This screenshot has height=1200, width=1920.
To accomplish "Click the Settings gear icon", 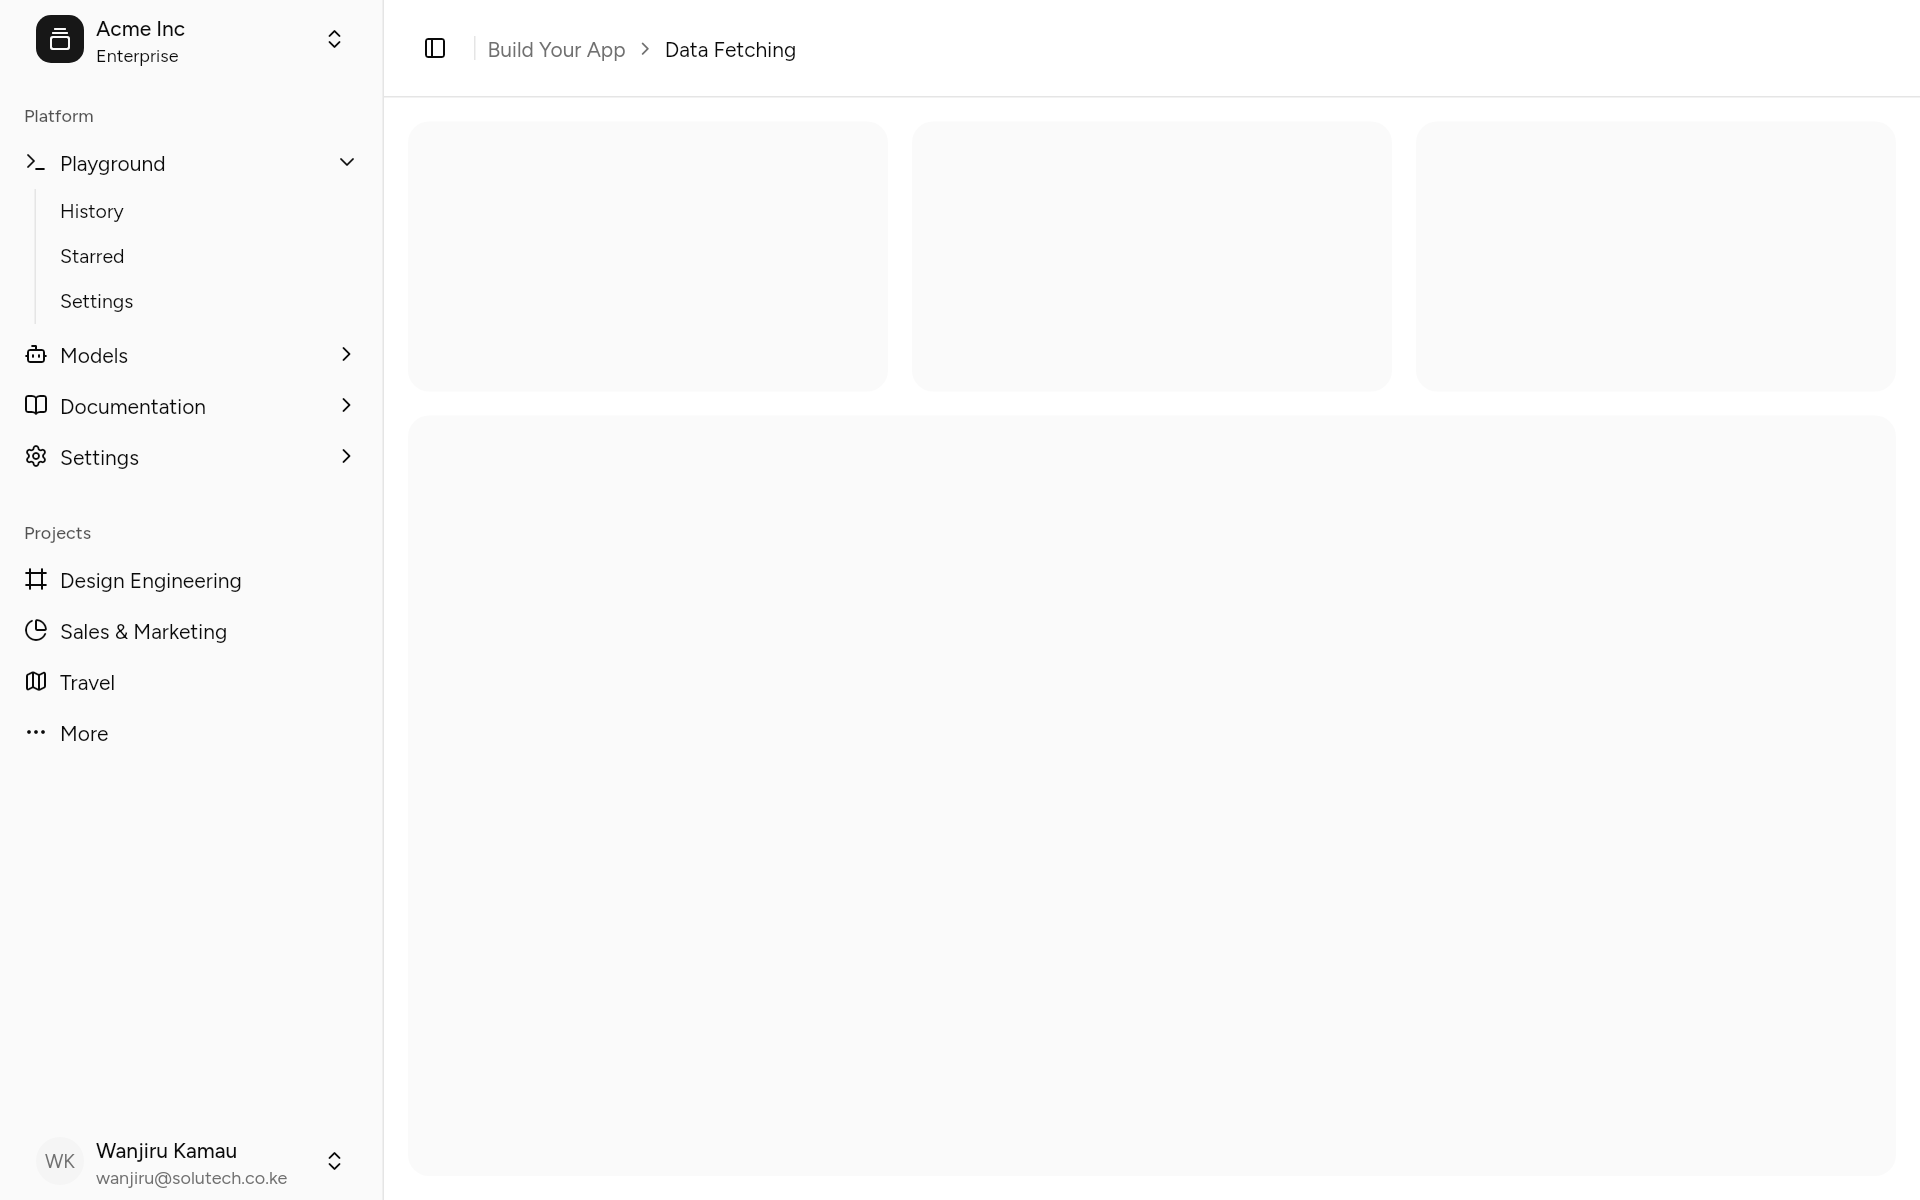I will pyautogui.click(x=36, y=456).
